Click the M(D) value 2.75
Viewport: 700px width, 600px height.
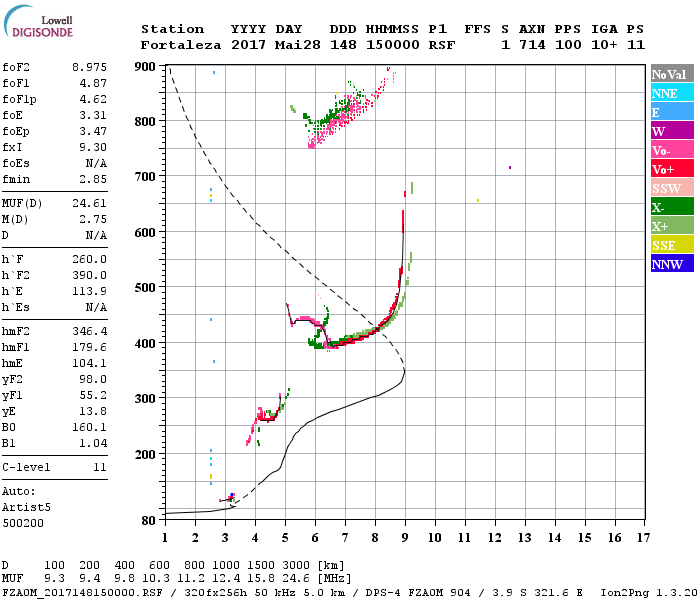click(93, 220)
